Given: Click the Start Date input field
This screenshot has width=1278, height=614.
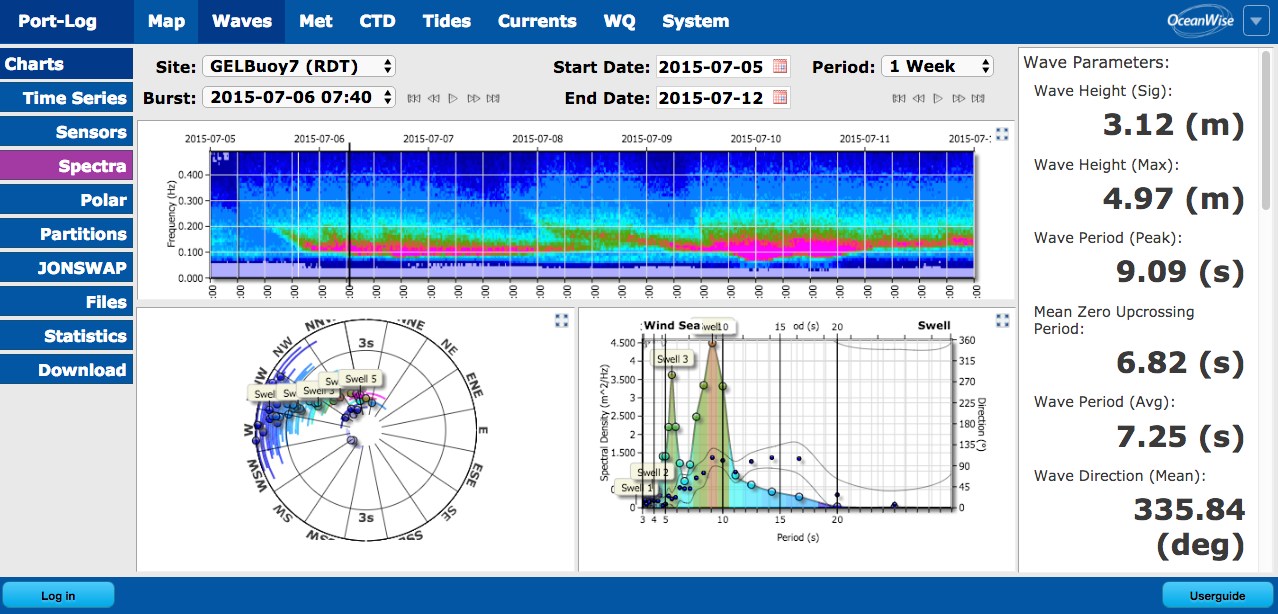Looking at the screenshot, I should click(712, 67).
